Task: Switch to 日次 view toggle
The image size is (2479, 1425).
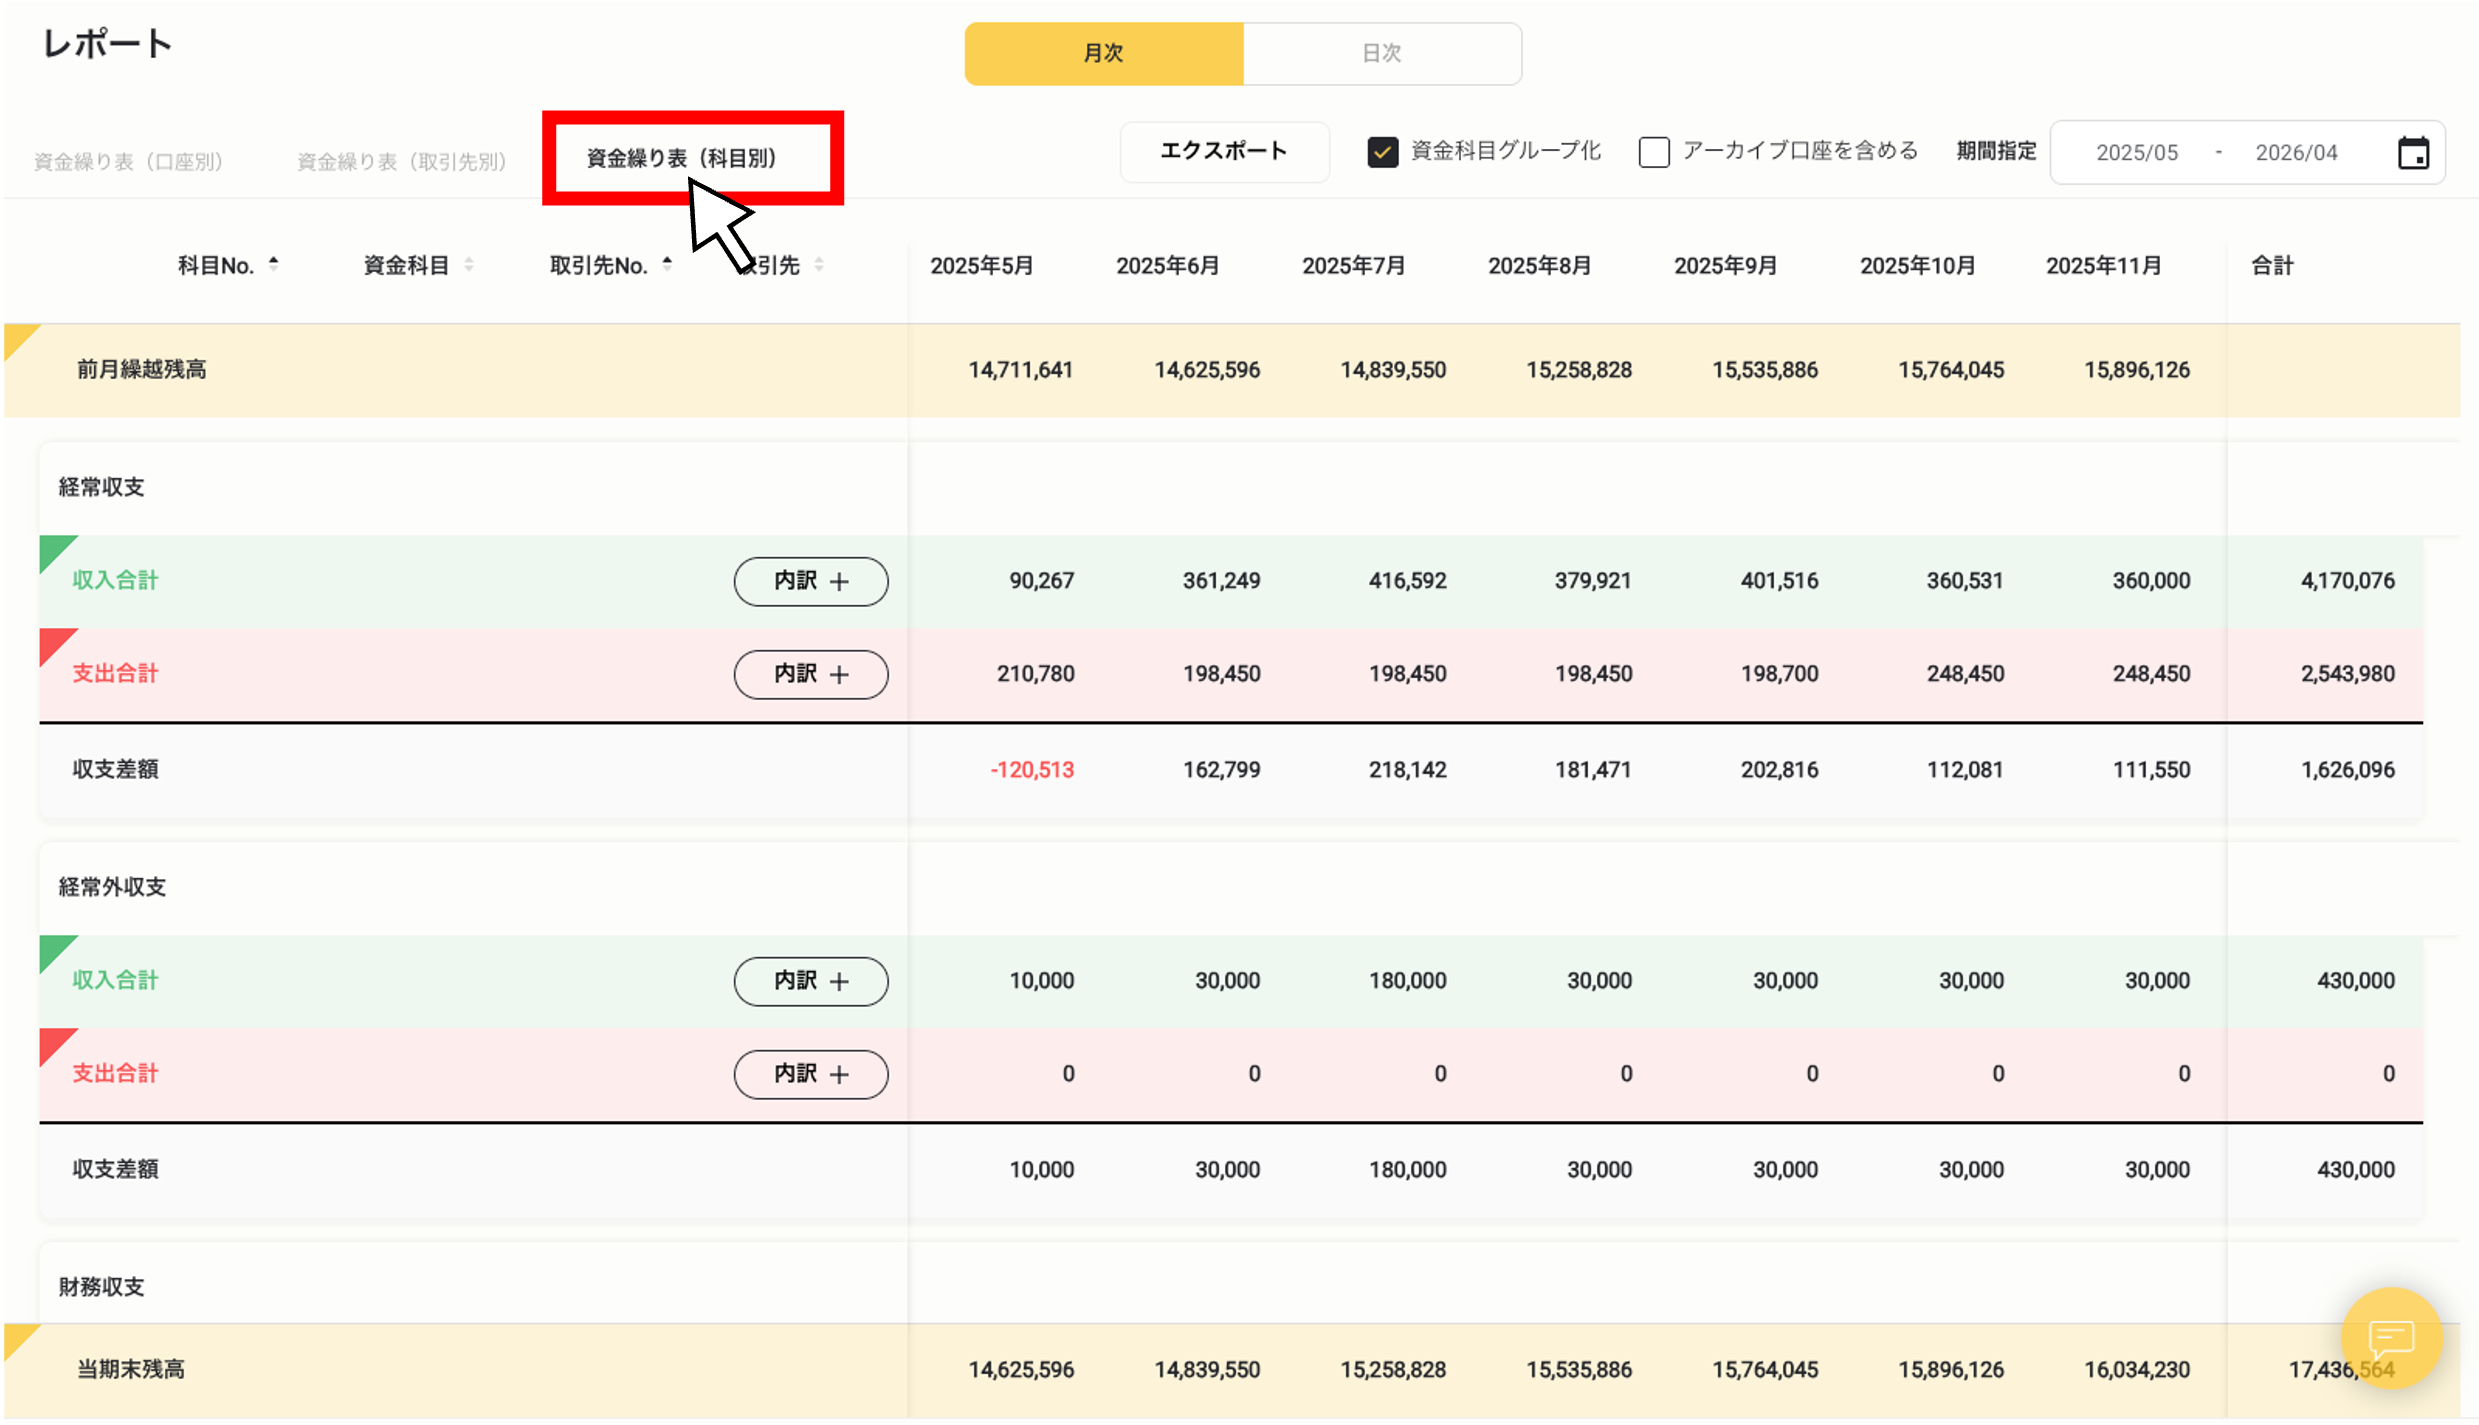Action: tap(1381, 53)
